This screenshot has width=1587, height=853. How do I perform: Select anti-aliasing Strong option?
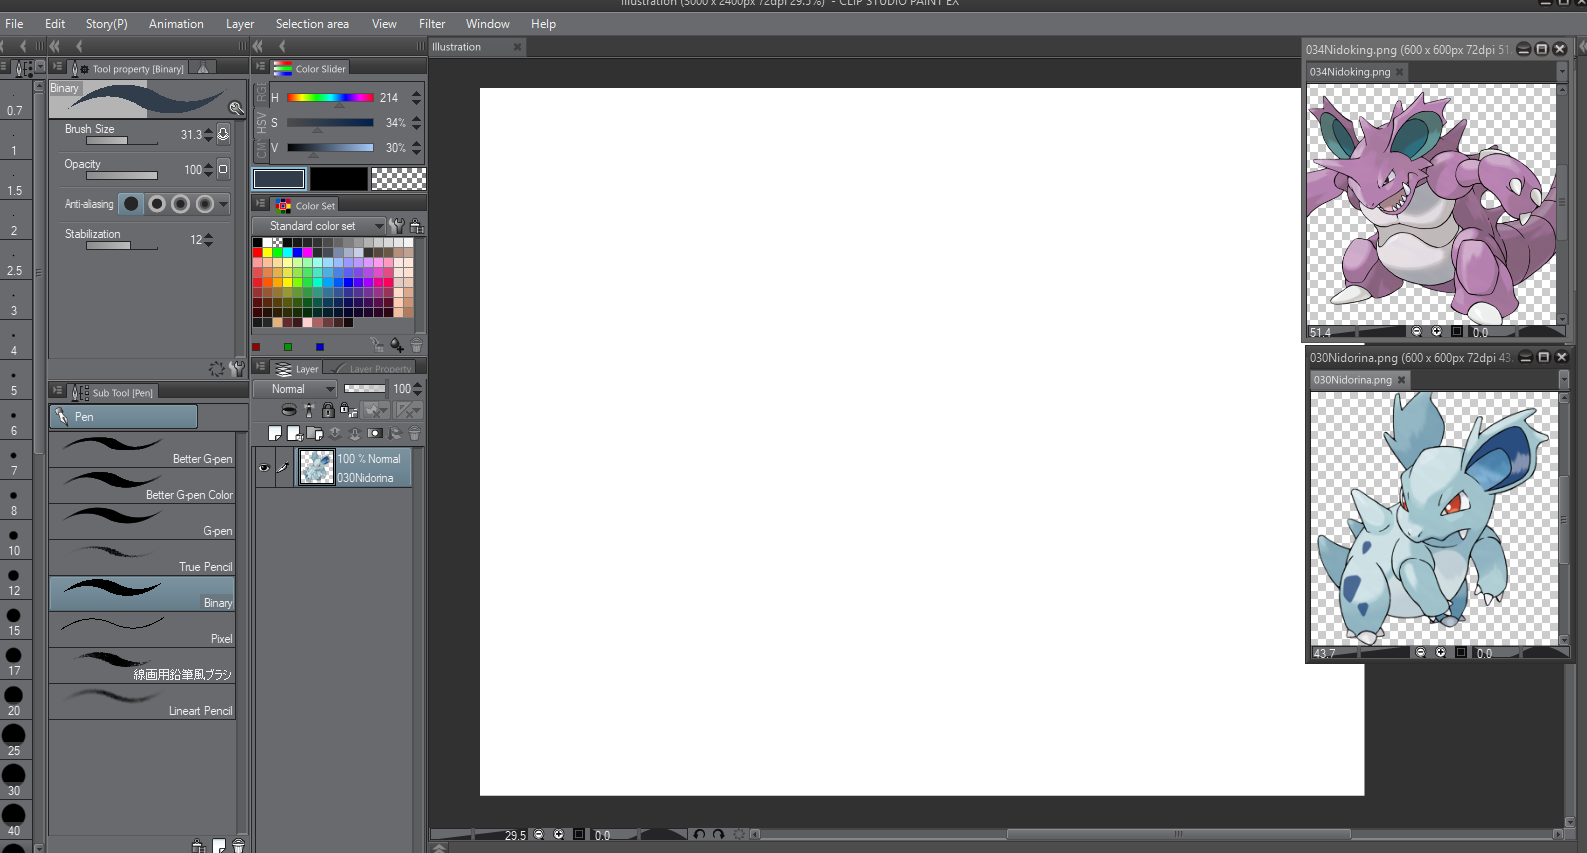[205, 204]
